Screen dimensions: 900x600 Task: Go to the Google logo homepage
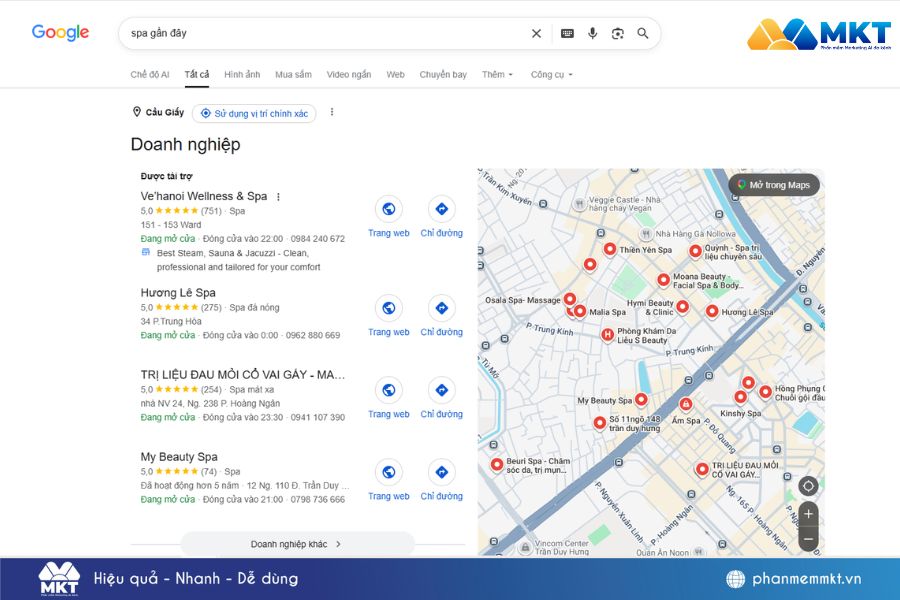point(60,33)
